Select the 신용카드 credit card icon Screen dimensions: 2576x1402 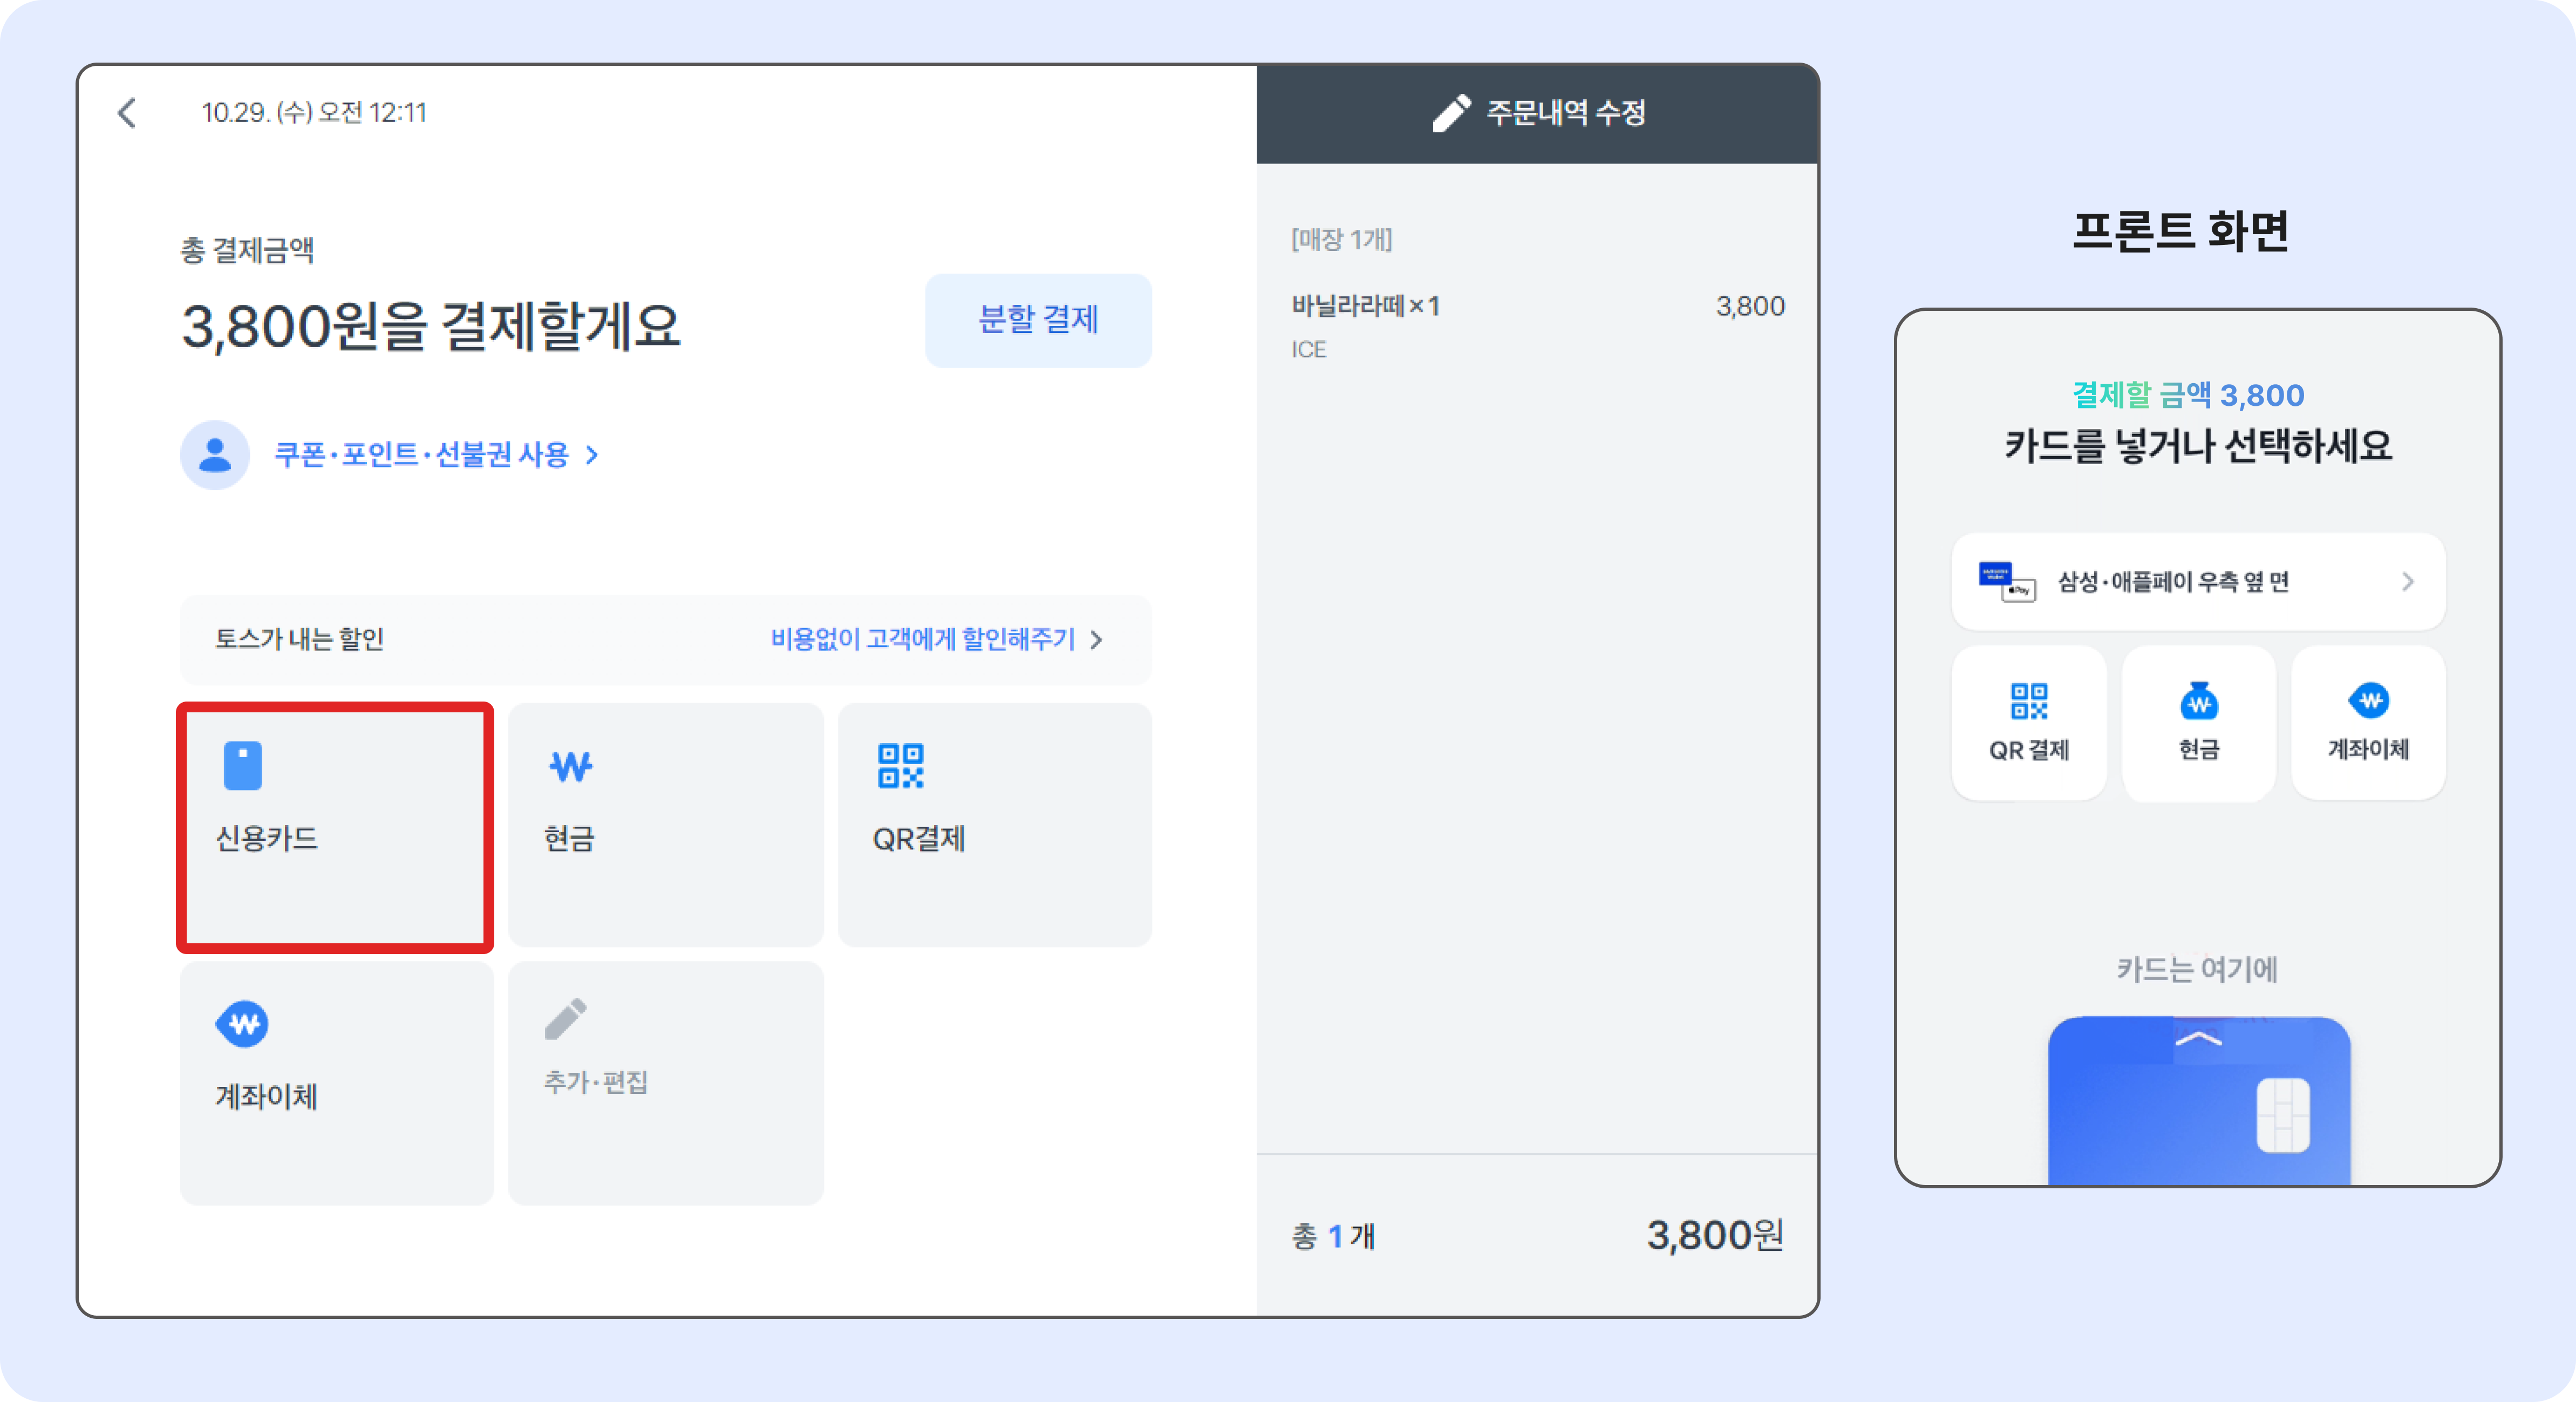(243, 766)
